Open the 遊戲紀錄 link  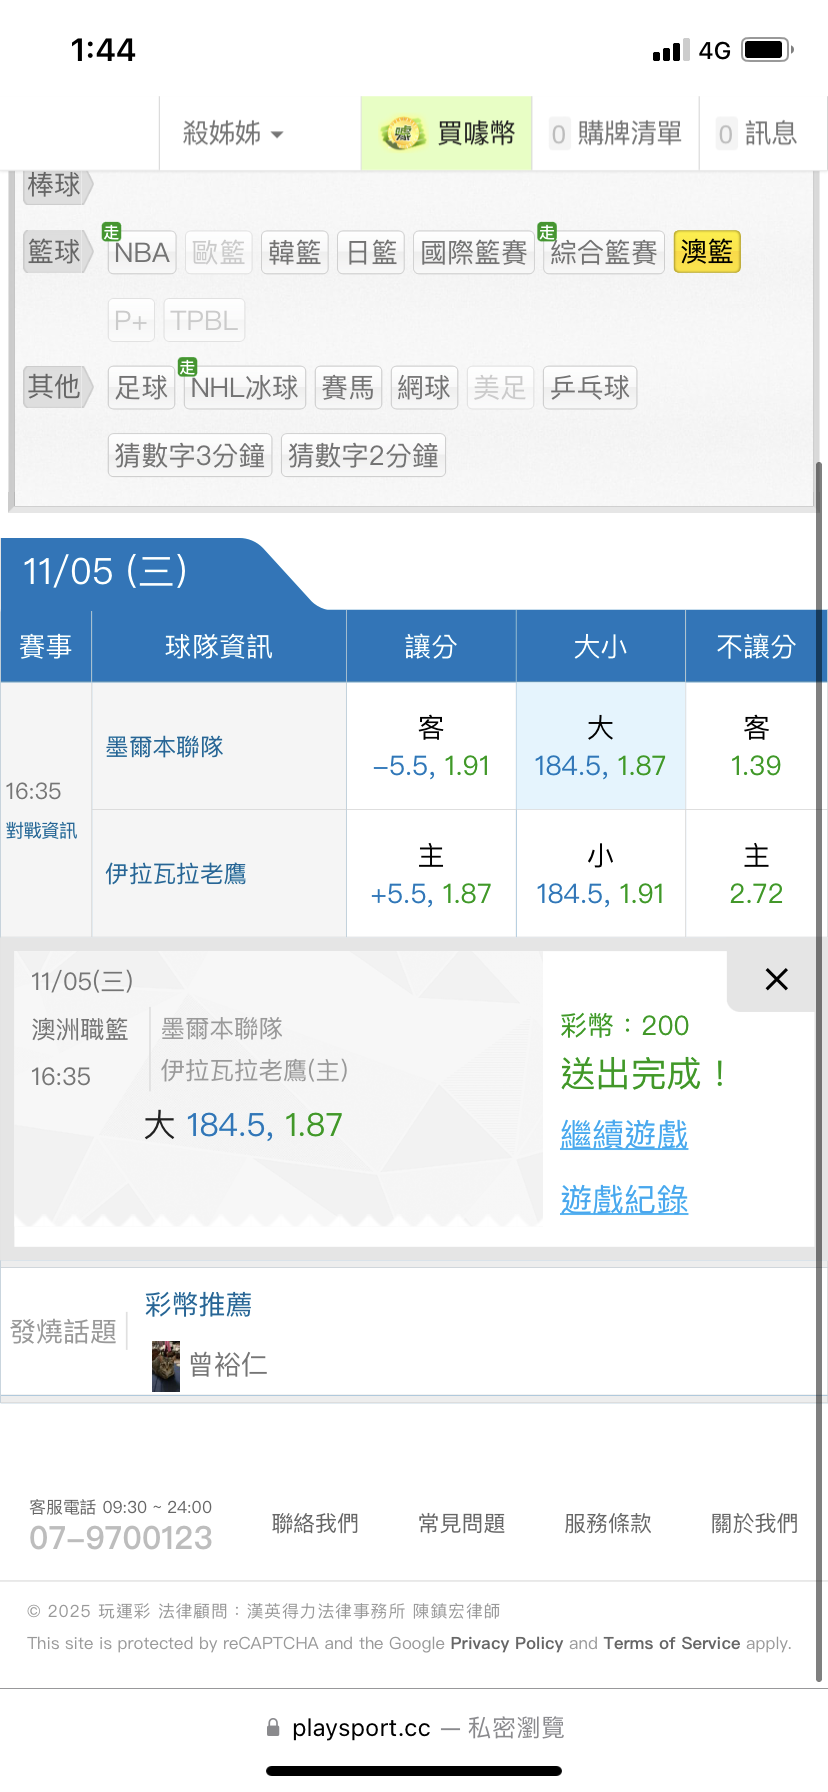pos(624,1200)
